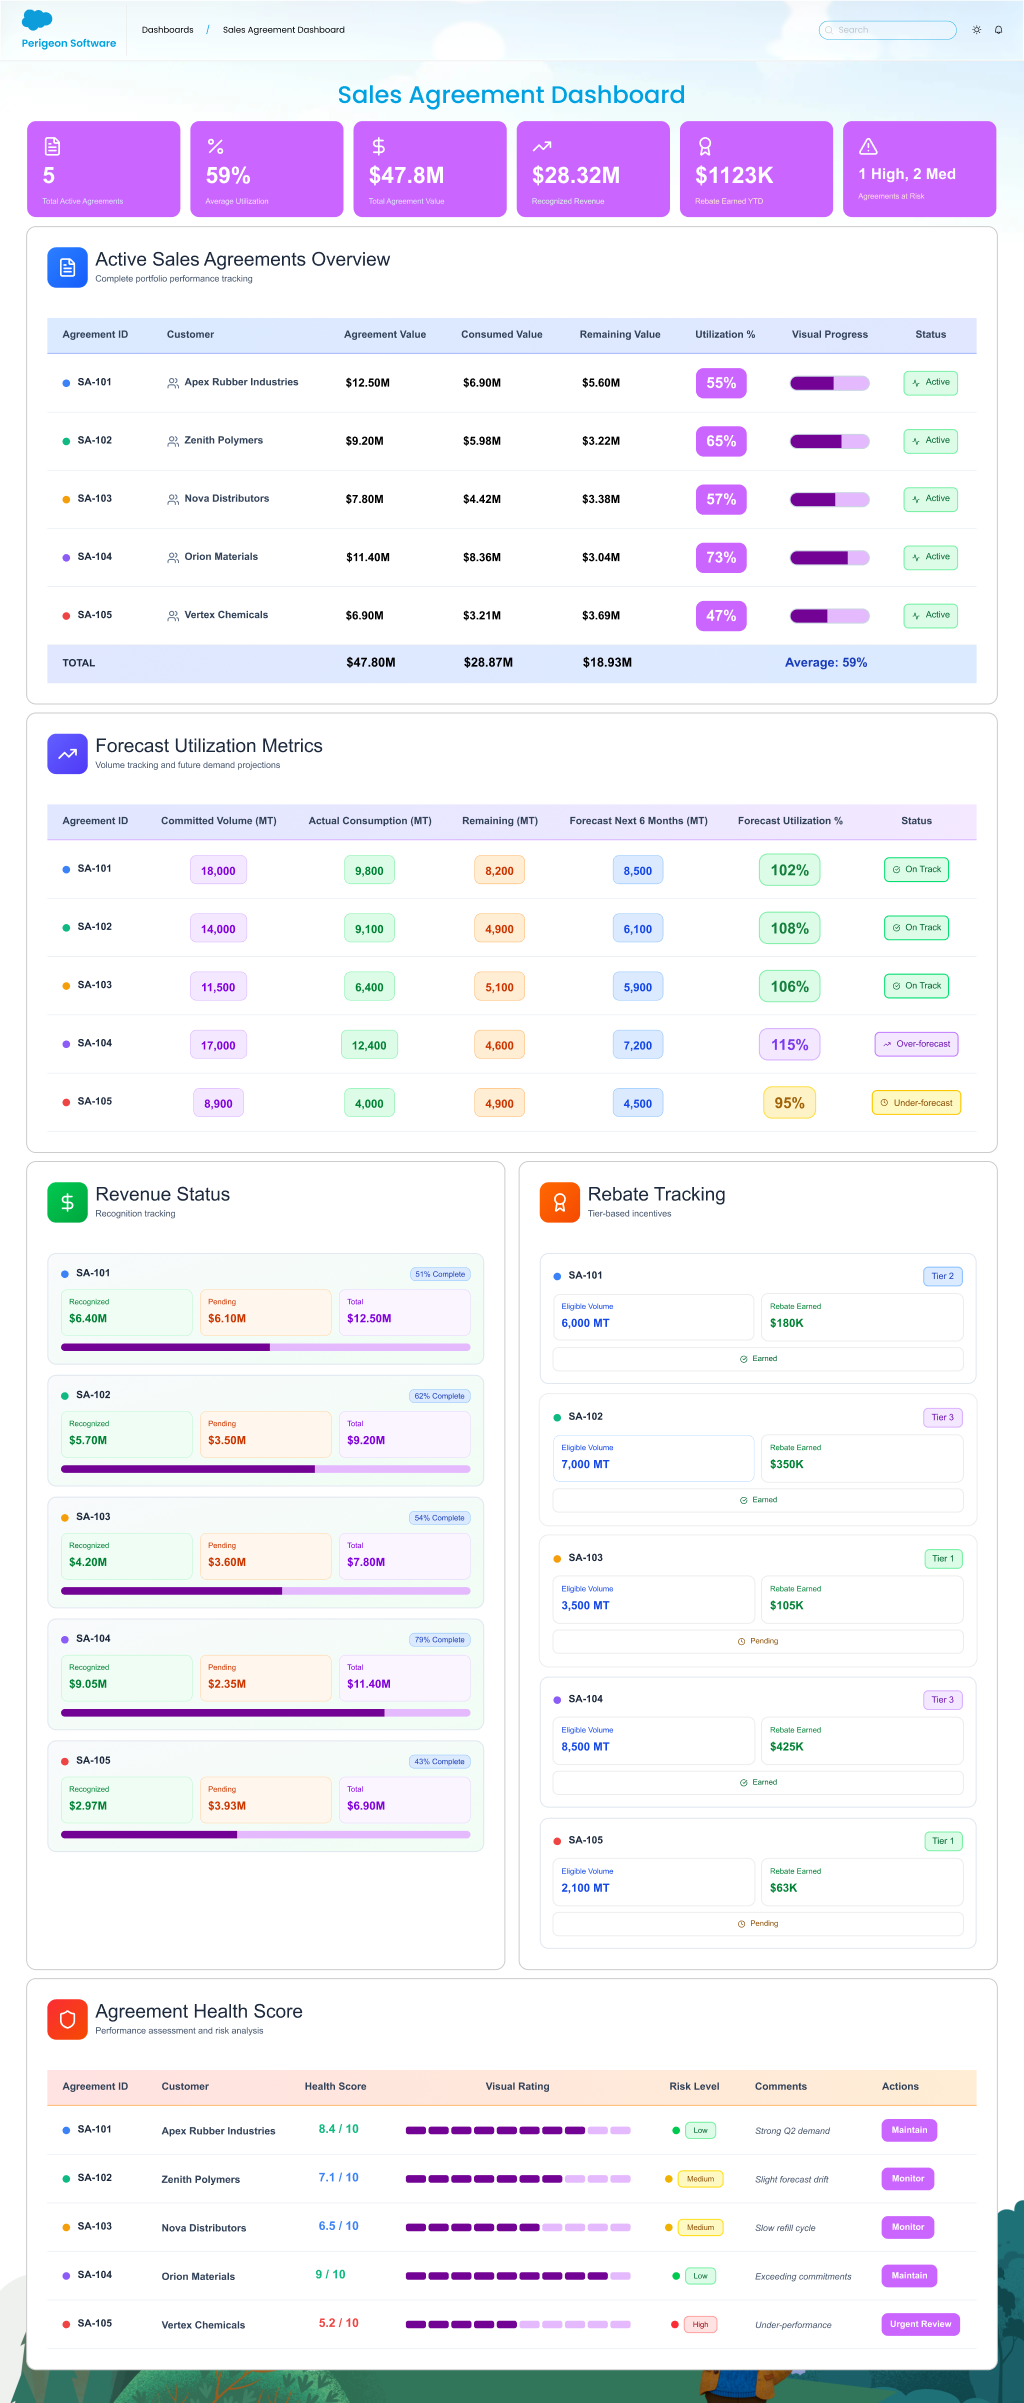Open the notifications bell

click(998, 30)
